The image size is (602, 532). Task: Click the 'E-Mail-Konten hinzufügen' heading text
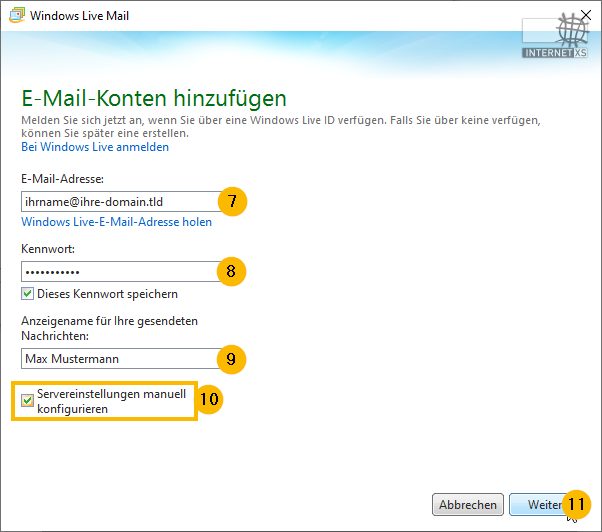[154, 98]
